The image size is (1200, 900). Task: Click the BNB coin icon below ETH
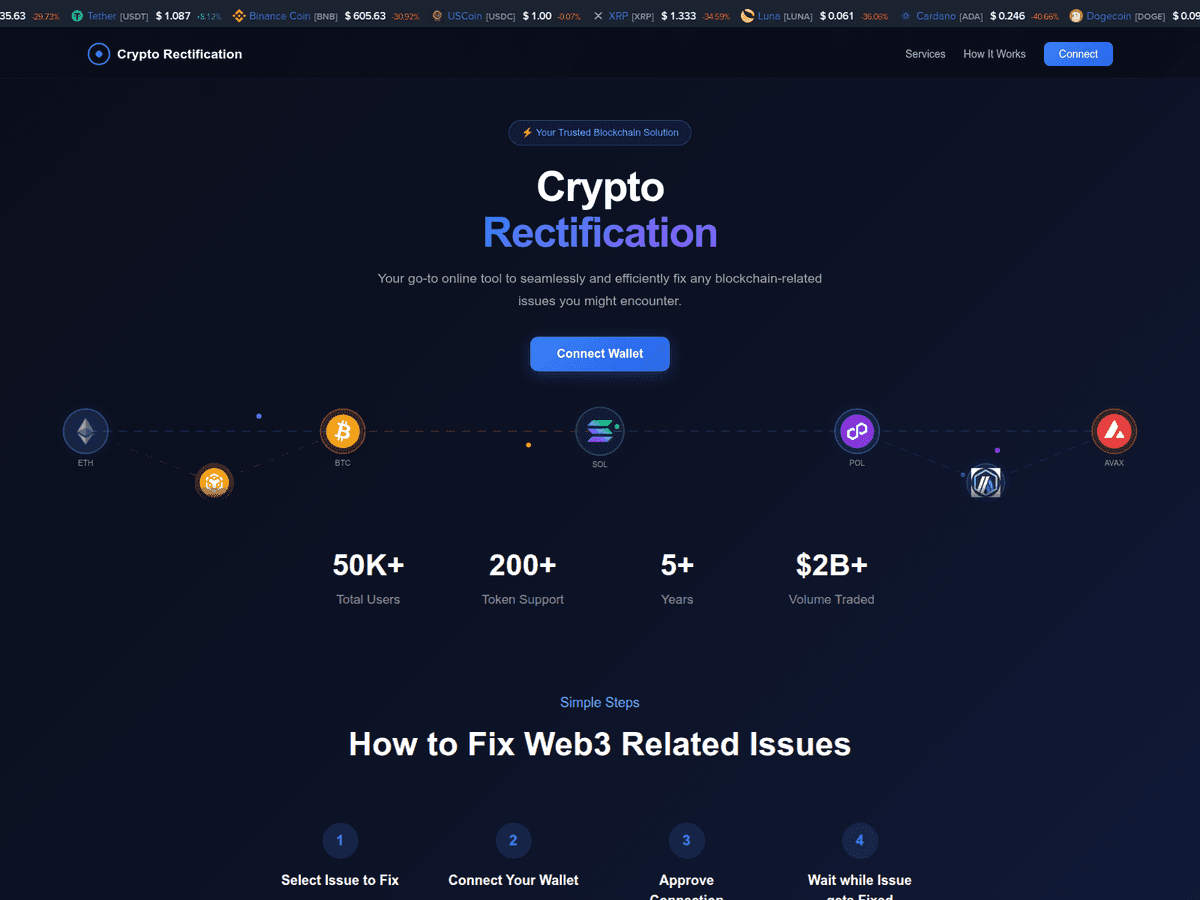tap(214, 483)
